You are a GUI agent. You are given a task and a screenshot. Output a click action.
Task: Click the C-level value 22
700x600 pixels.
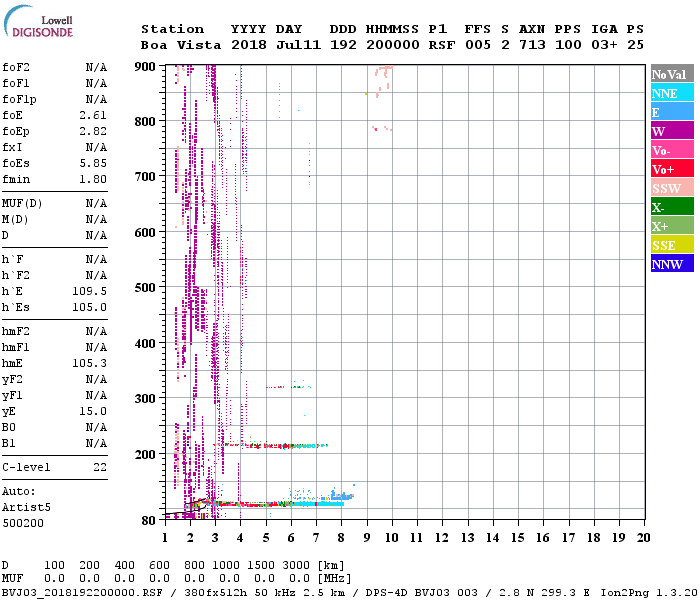(x=100, y=467)
